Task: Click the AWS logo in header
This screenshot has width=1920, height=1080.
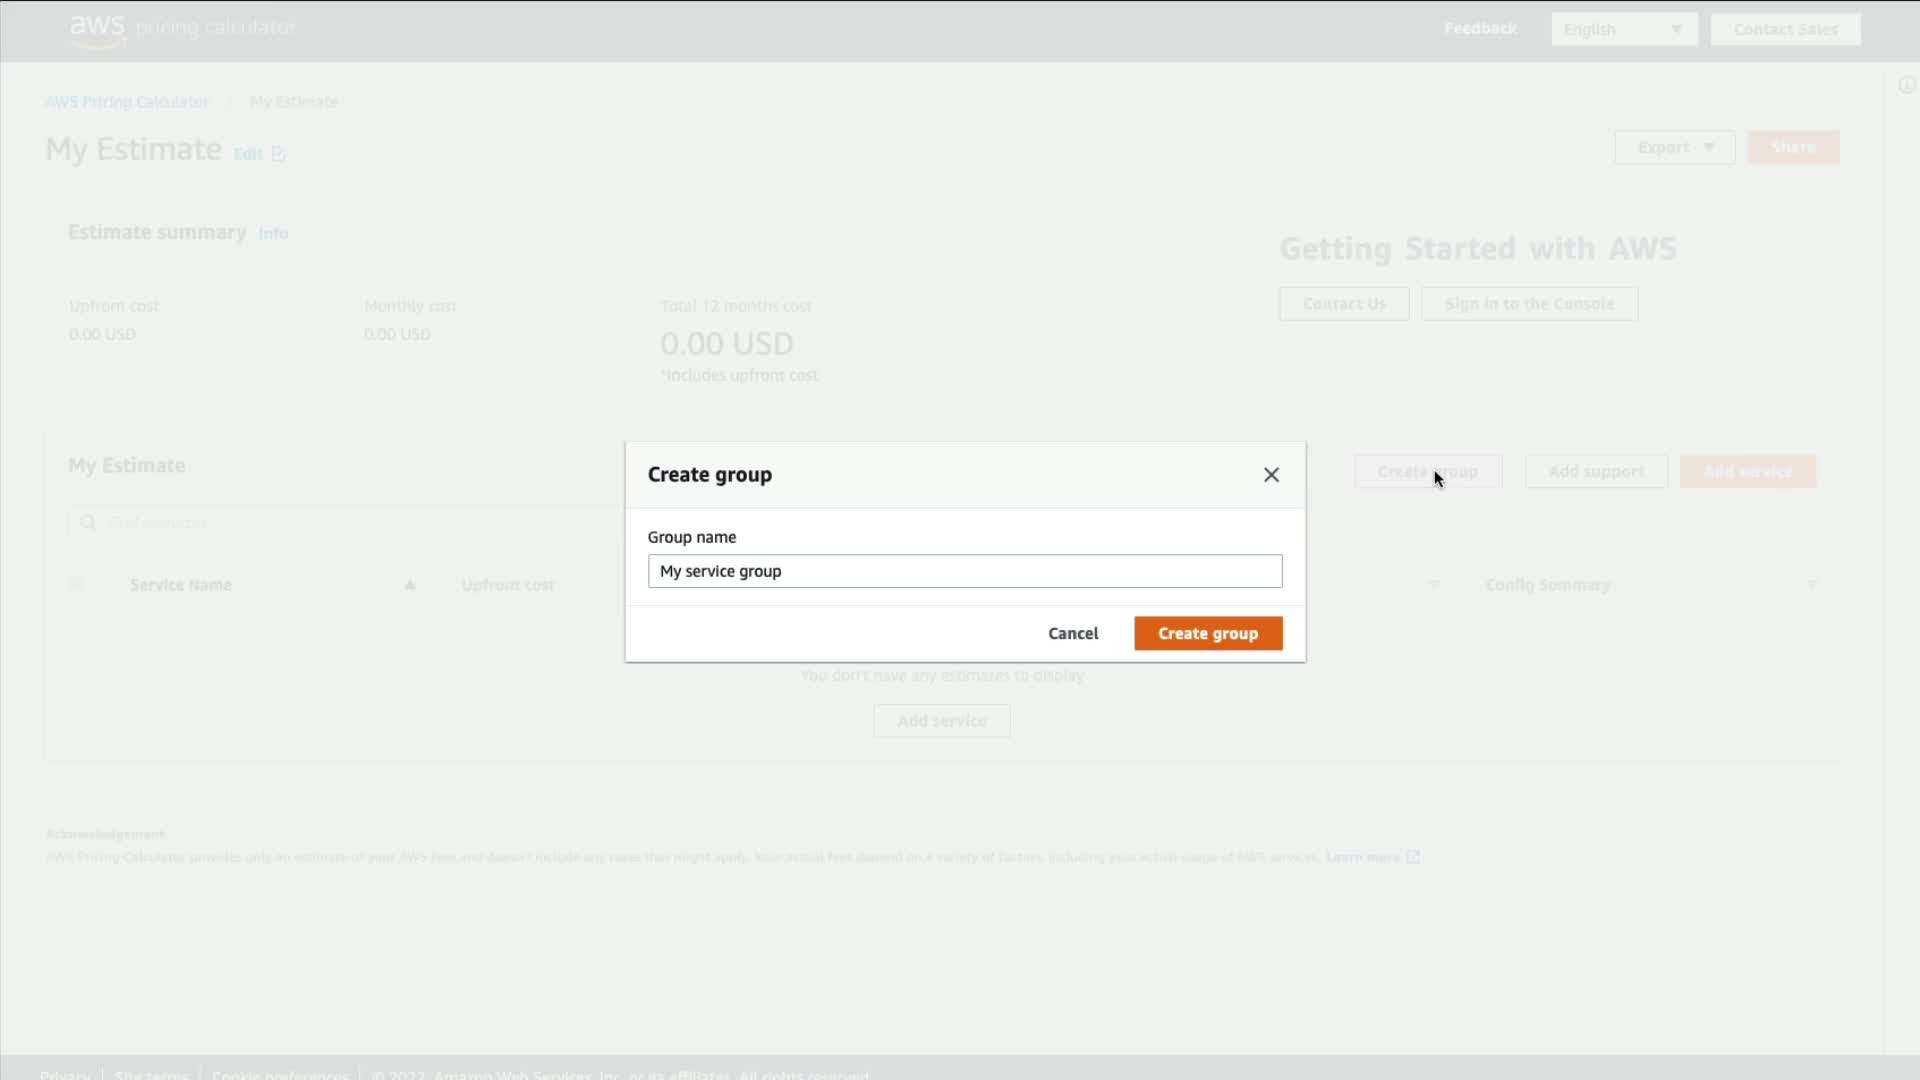Action: [x=97, y=29]
